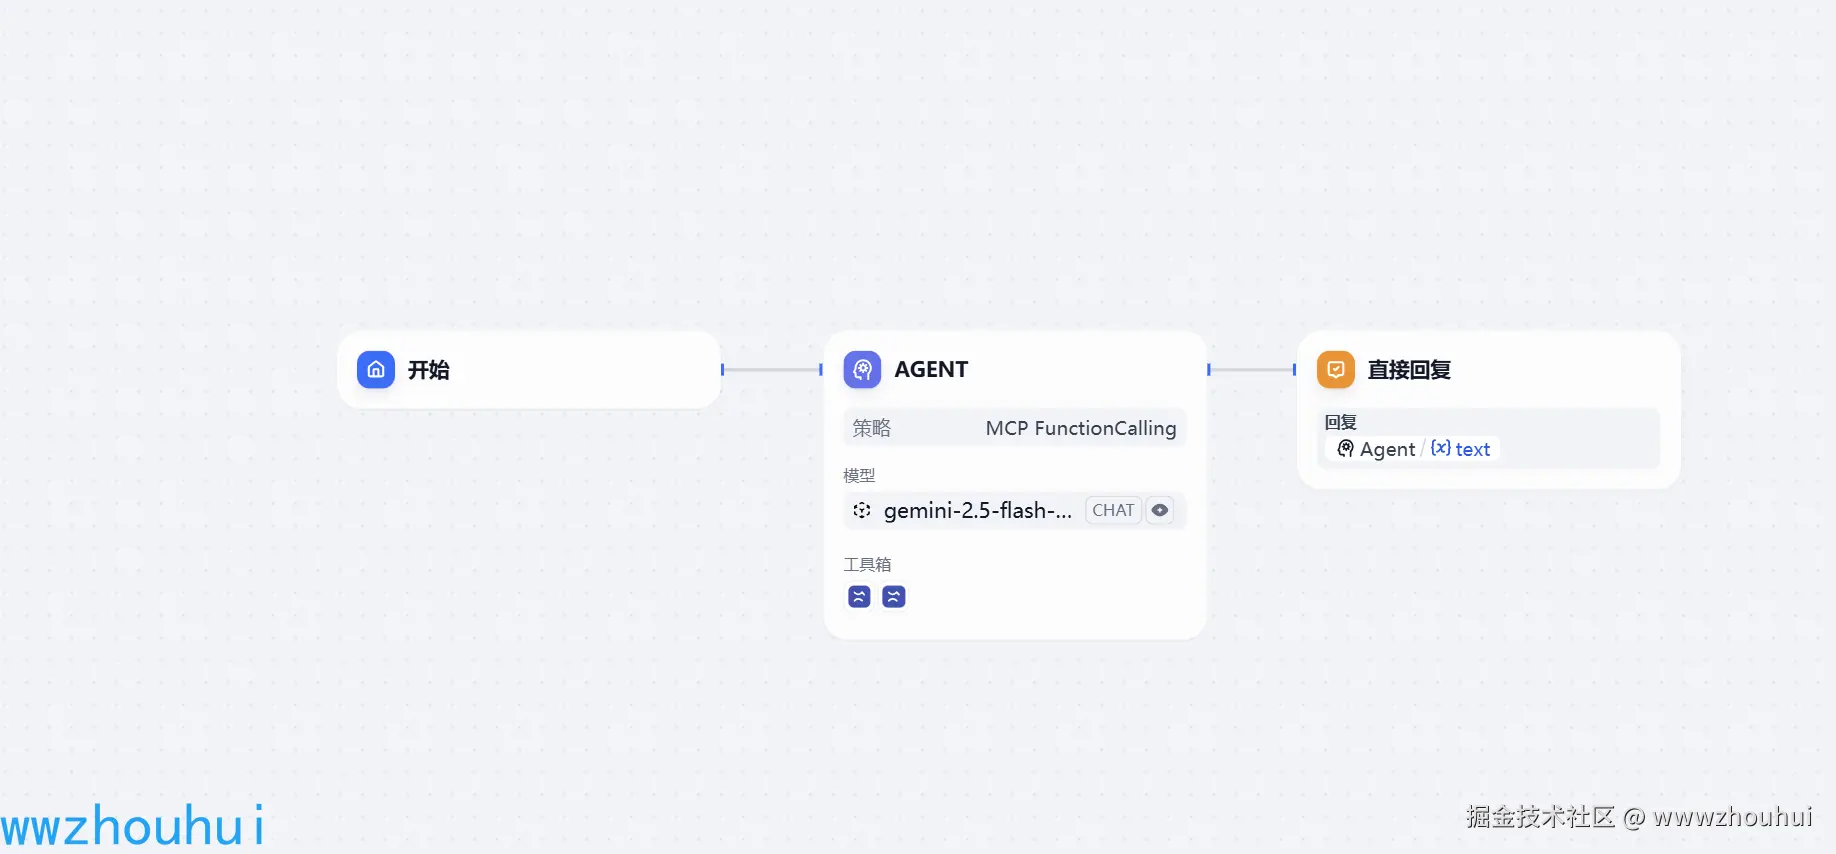Screen dimensions: 1836x854
Task: Select the 开始 node title
Action: (429, 370)
